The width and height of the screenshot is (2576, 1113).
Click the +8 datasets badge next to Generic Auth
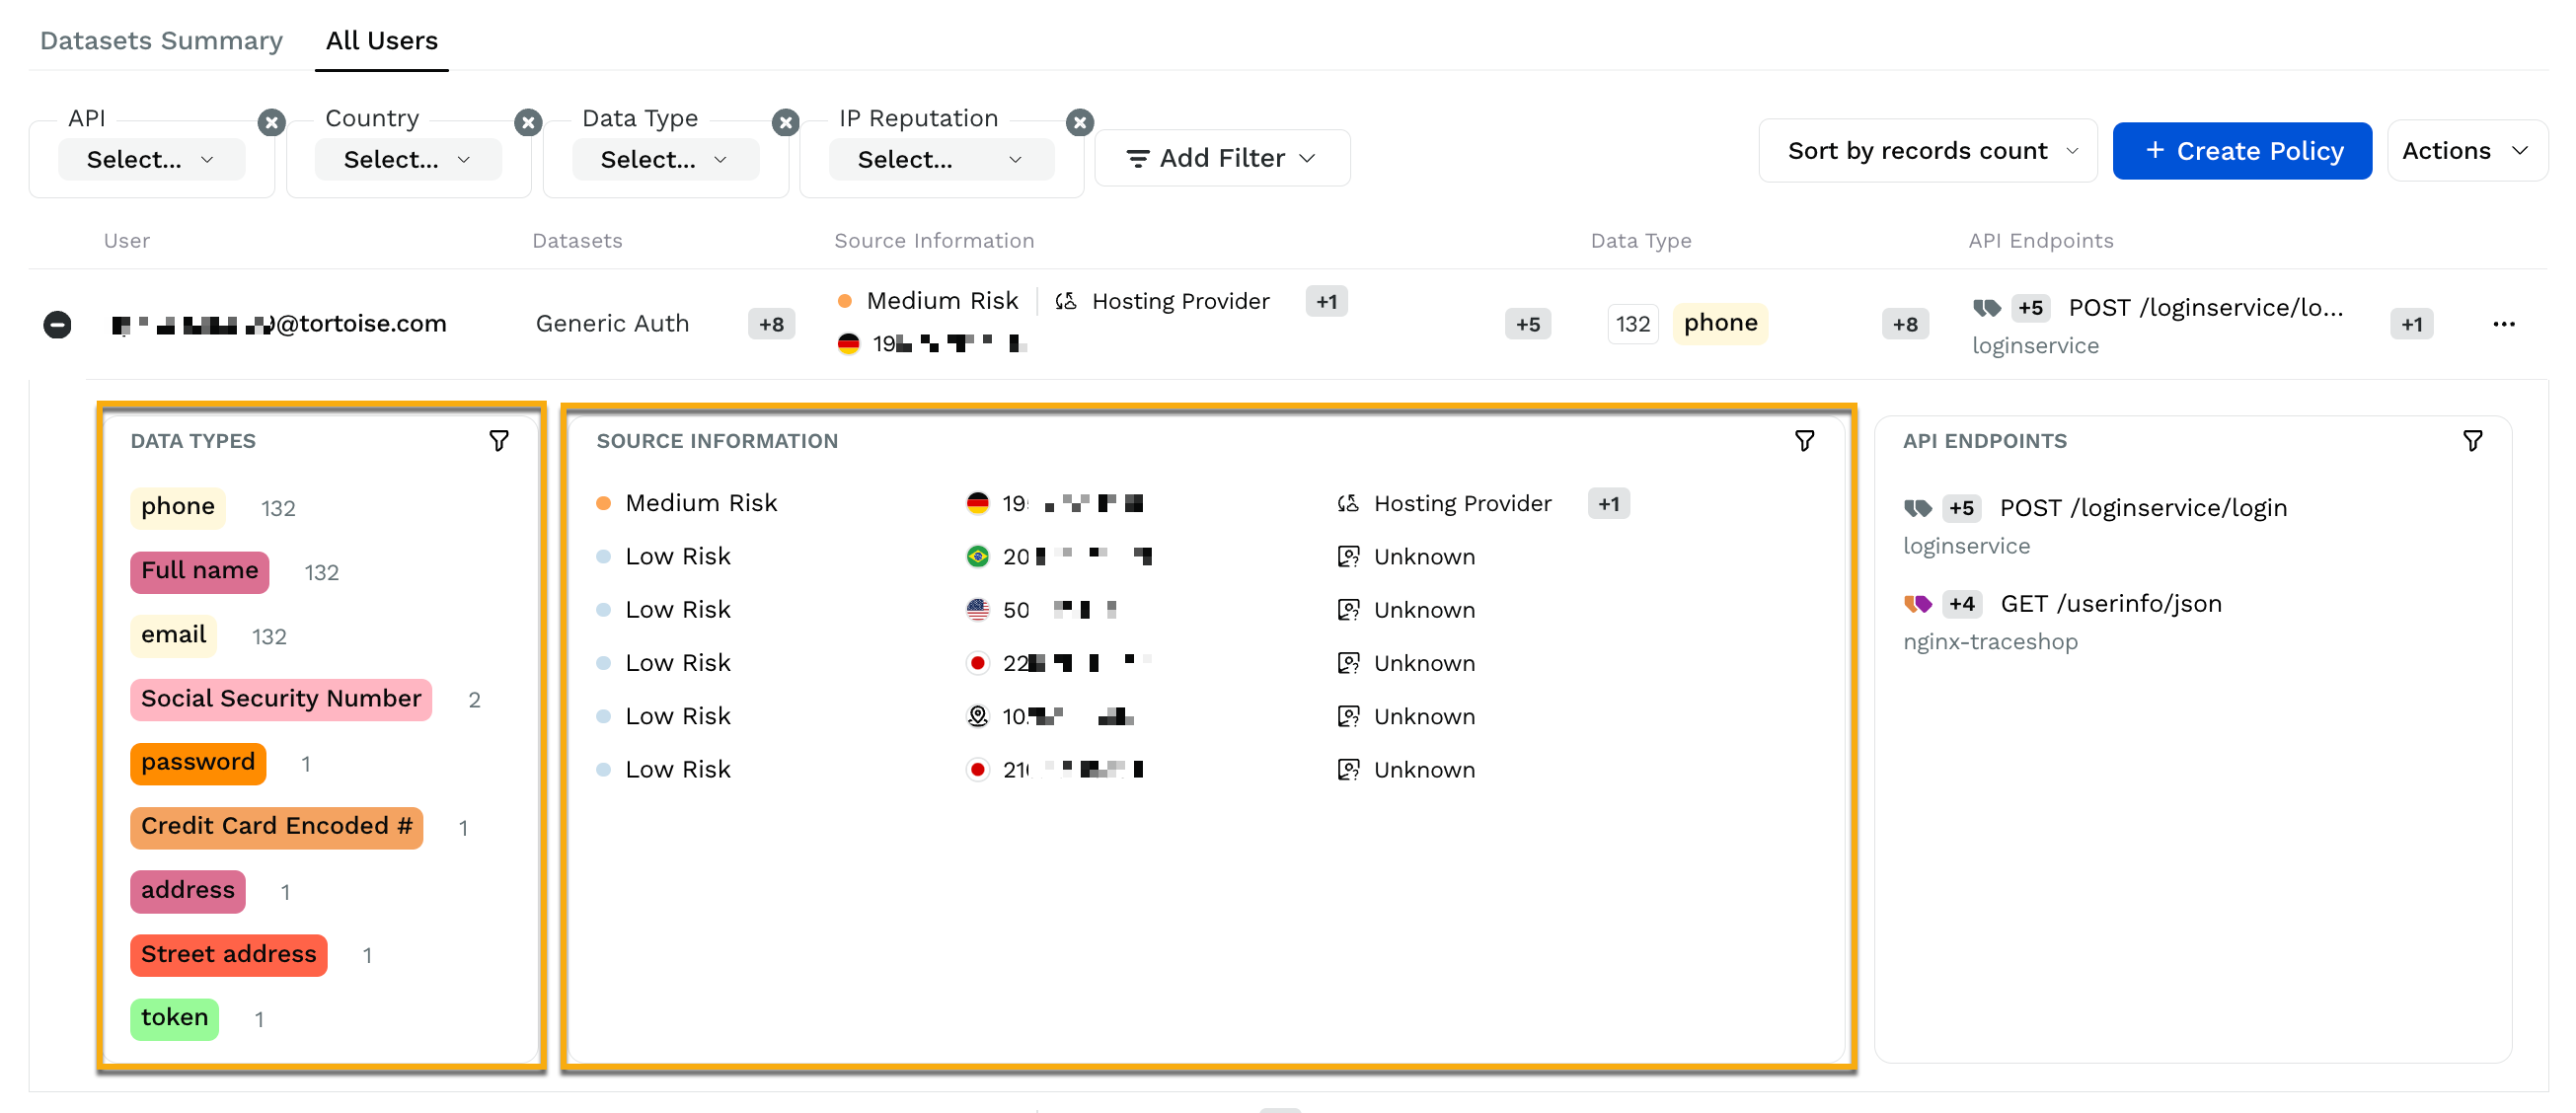pyautogui.click(x=771, y=324)
